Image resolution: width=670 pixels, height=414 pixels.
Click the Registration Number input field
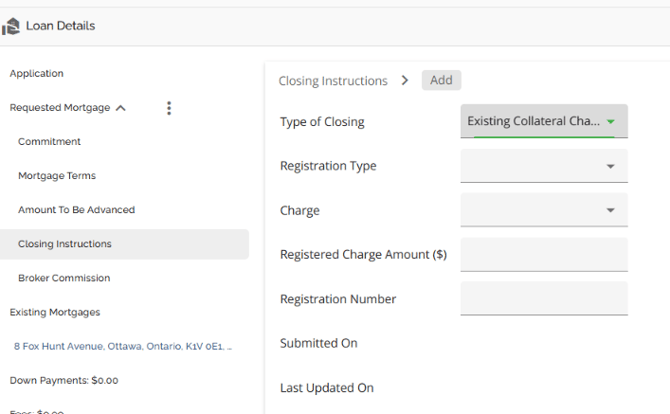point(544,298)
